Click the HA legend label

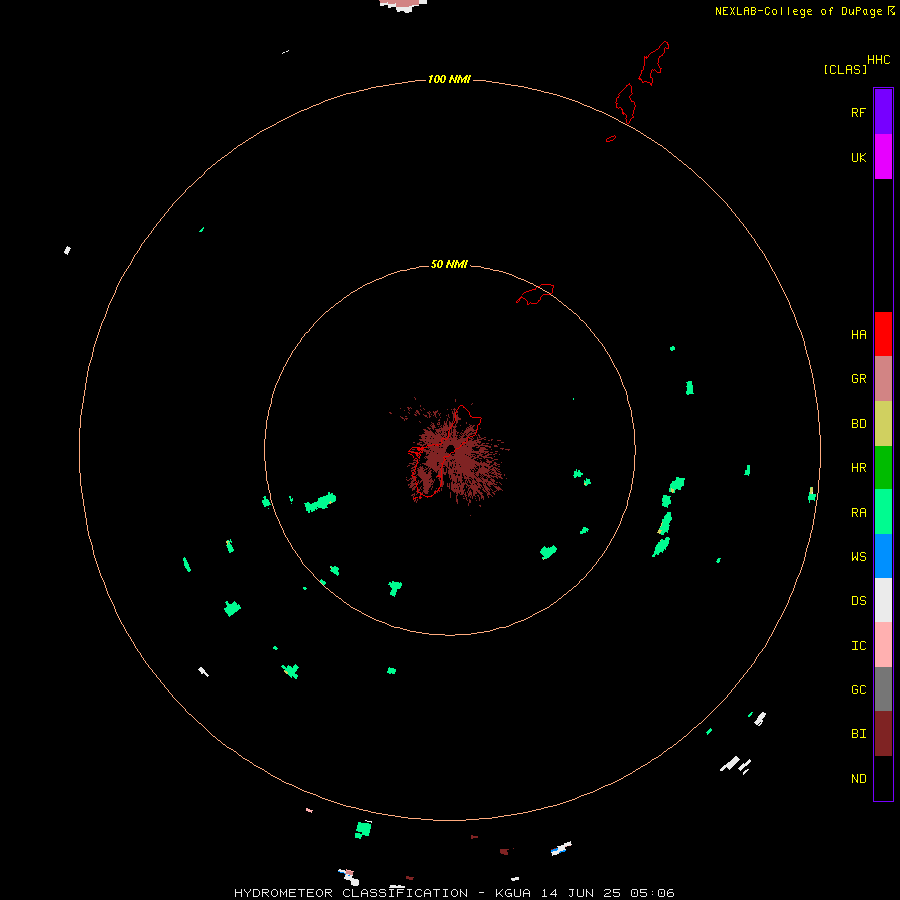point(858,334)
